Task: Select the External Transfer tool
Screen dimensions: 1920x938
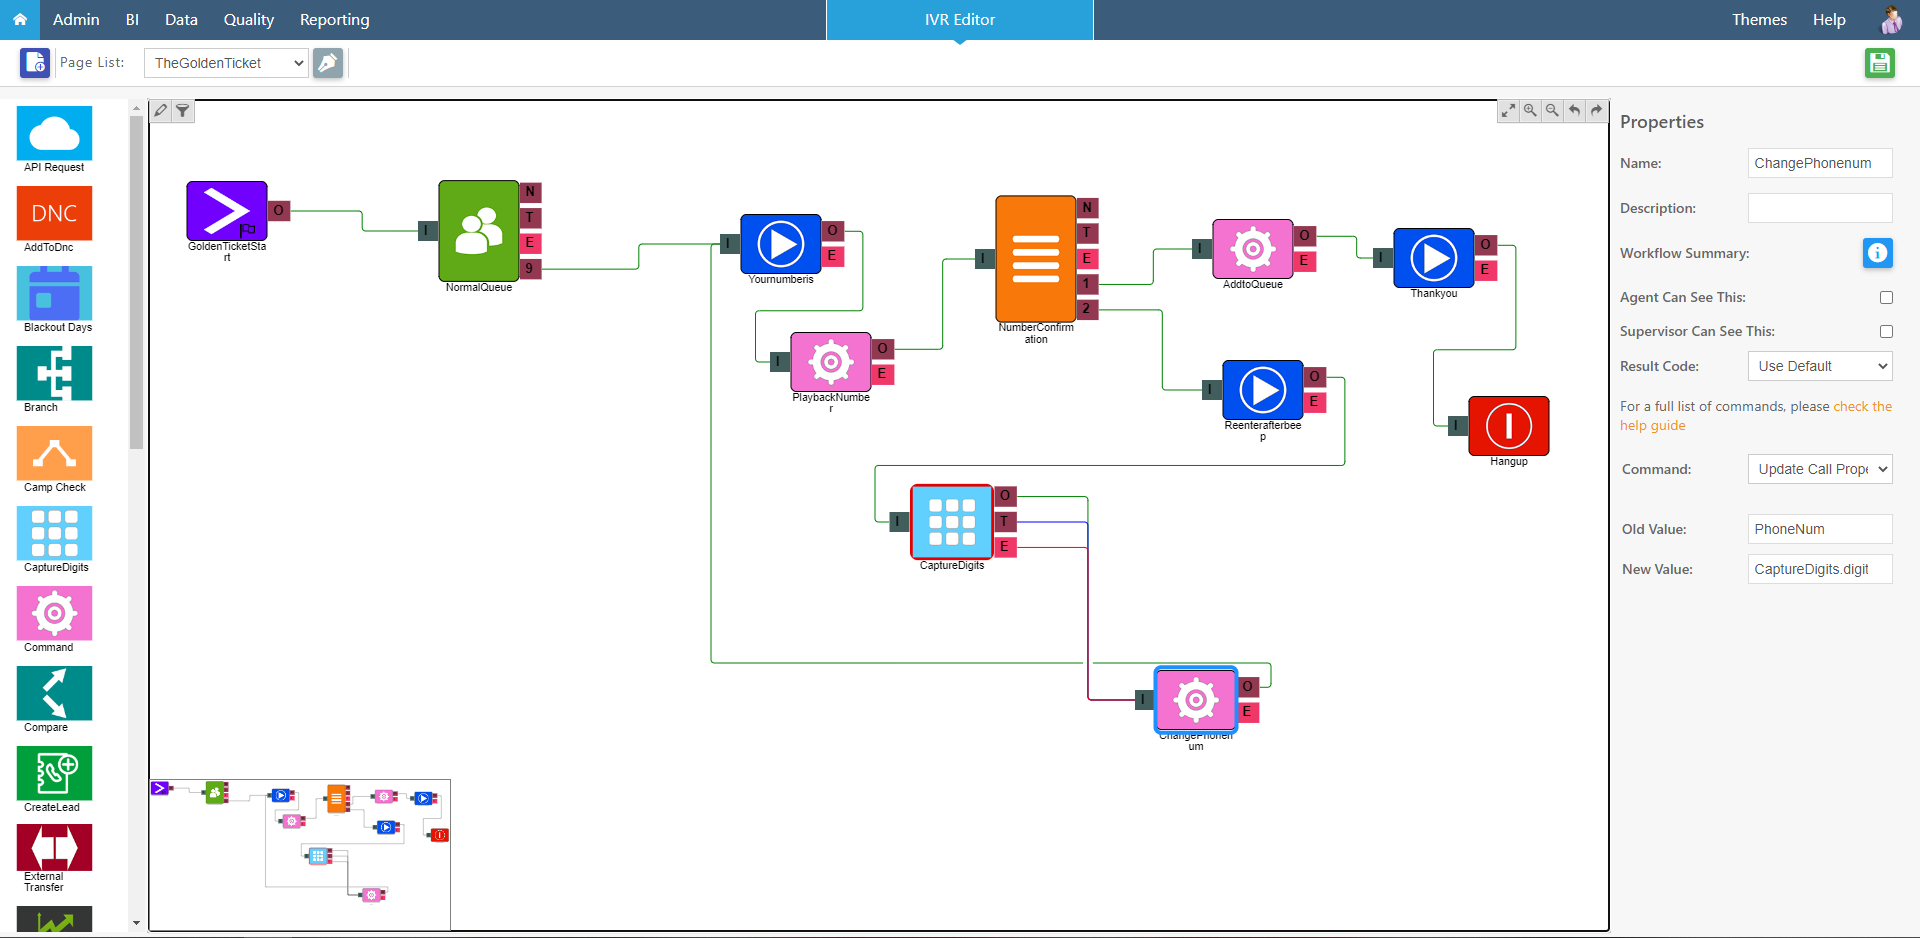Action: point(54,858)
